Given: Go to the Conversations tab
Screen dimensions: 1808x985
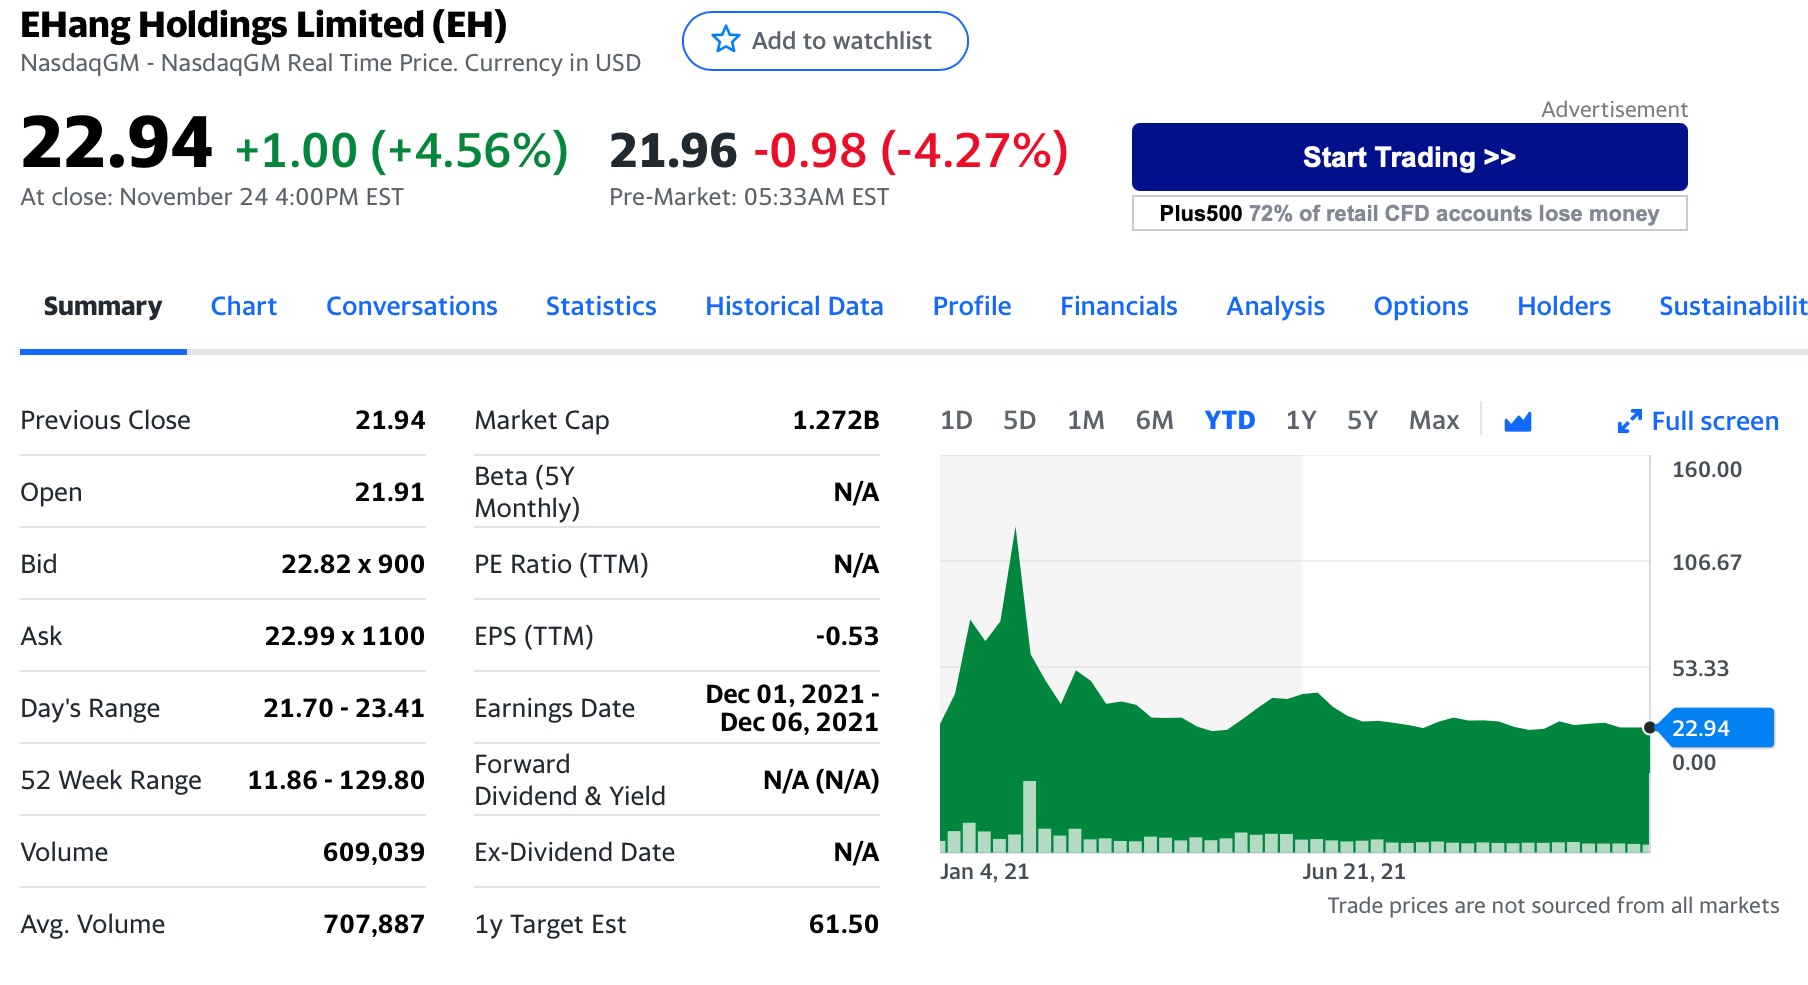Looking at the screenshot, I should (x=411, y=306).
